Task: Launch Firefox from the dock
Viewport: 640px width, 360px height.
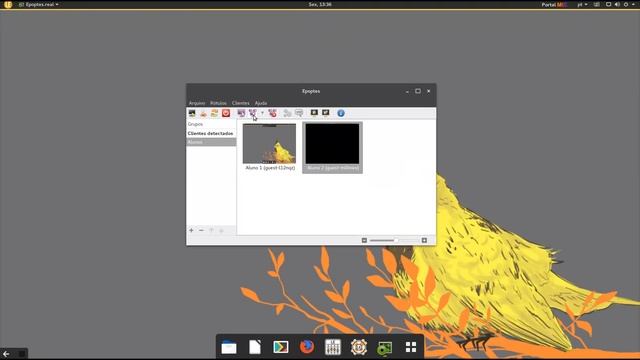Action: [307, 347]
